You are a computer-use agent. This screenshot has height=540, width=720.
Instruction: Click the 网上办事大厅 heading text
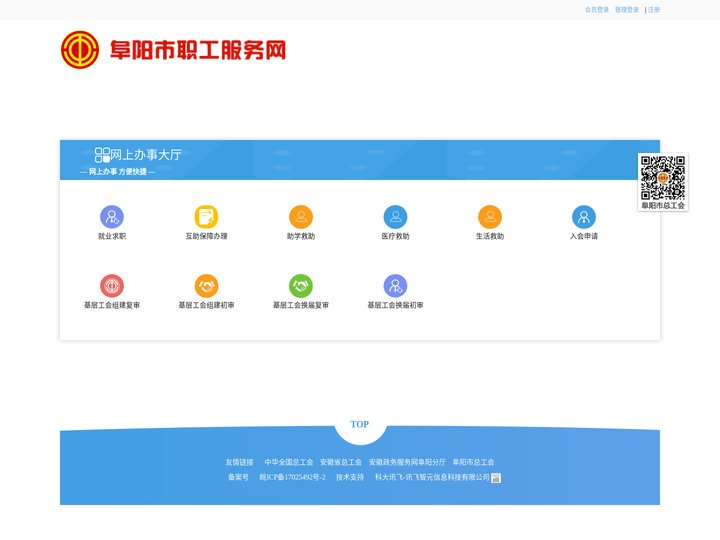pos(146,155)
